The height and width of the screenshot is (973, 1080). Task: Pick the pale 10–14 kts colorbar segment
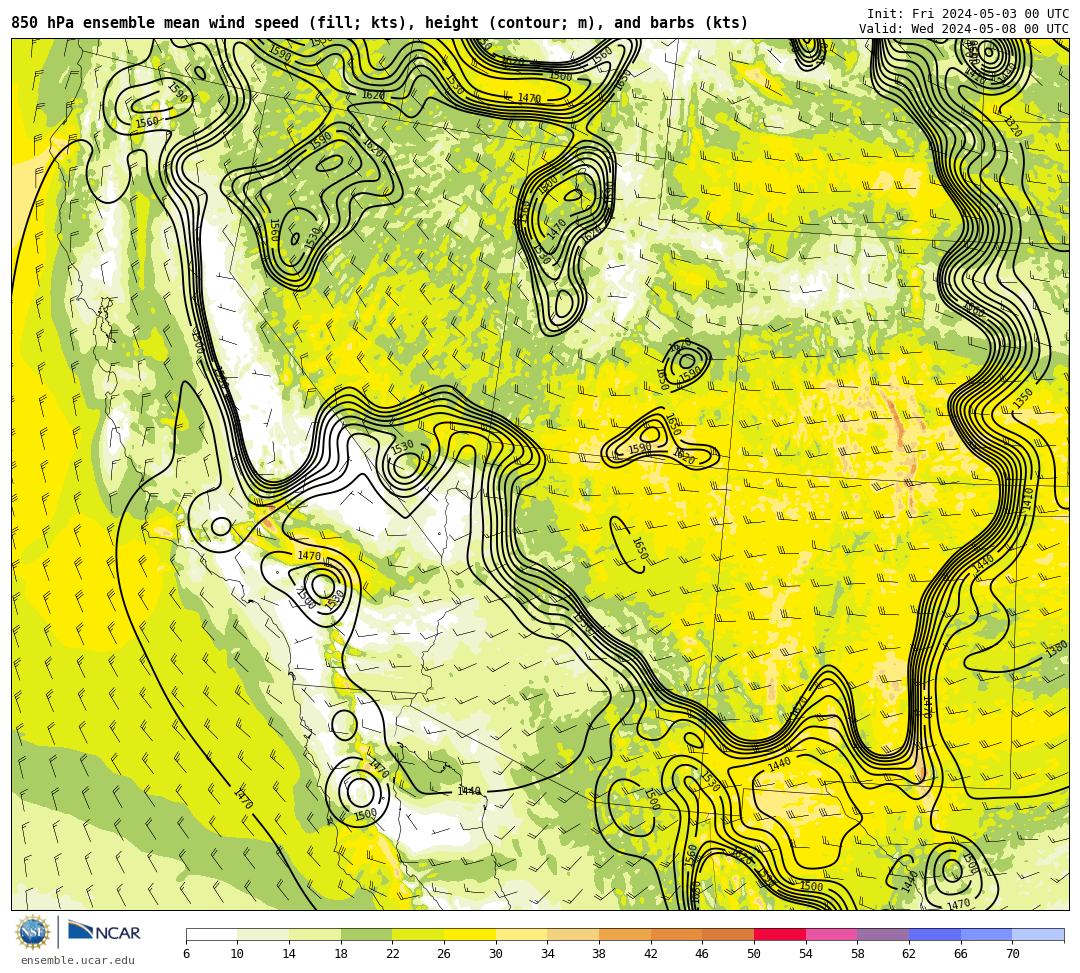pyautogui.click(x=263, y=934)
